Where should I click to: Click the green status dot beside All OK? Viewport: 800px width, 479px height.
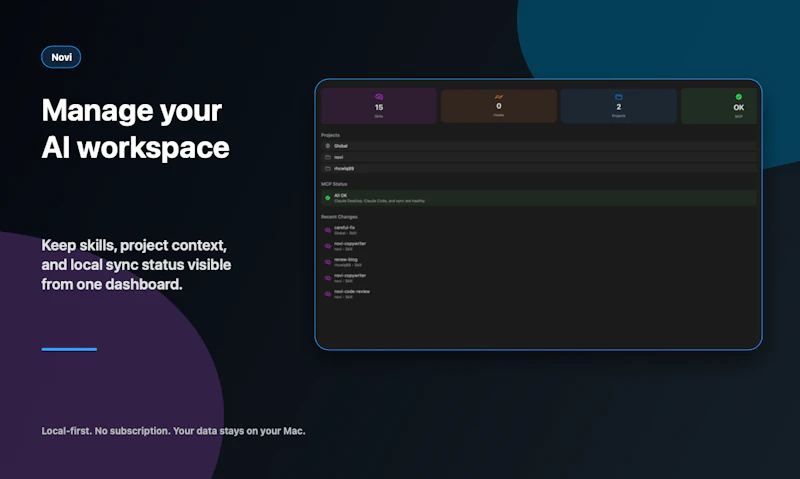click(x=328, y=198)
